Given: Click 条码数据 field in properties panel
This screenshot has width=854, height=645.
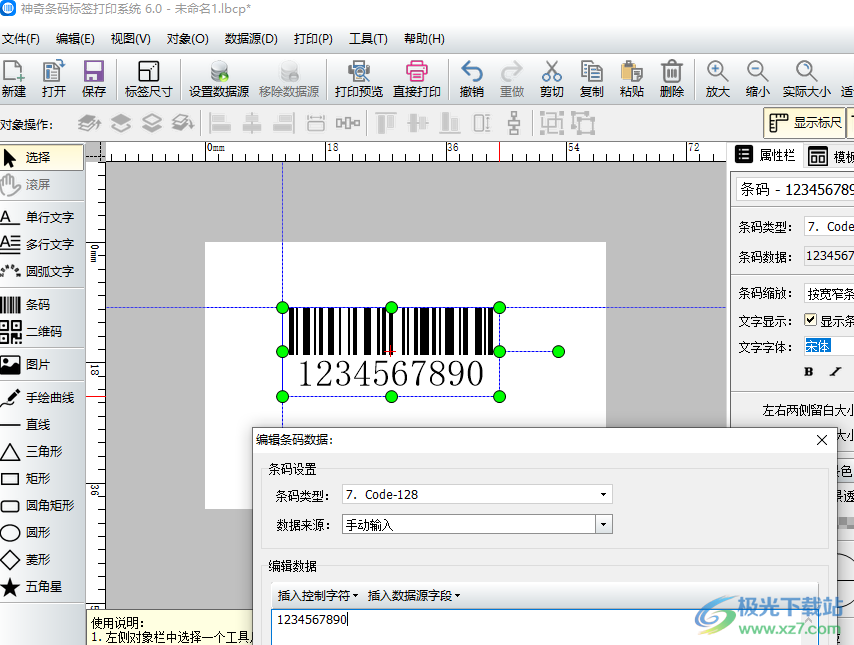Looking at the screenshot, I should [x=829, y=256].
